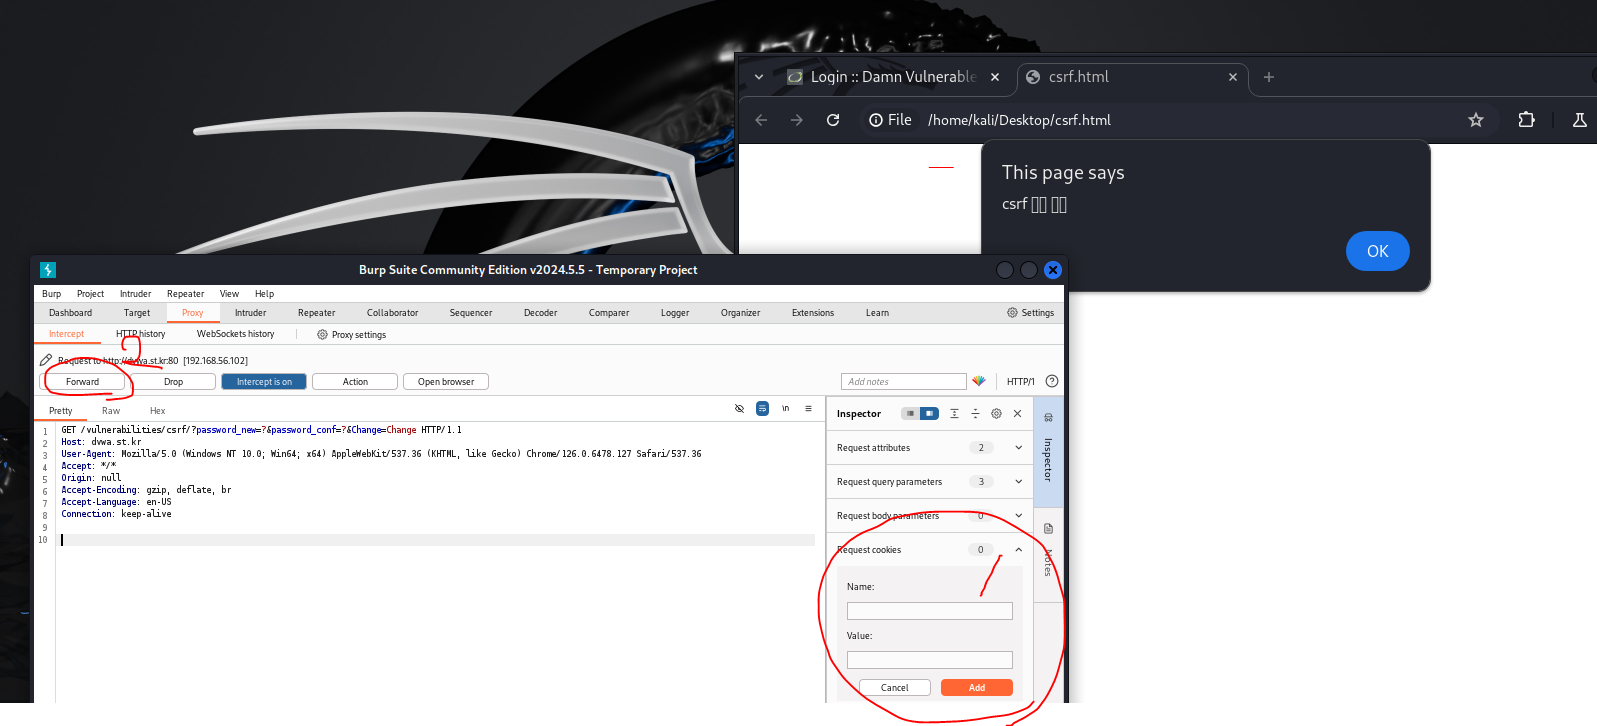Switch to the Logger tab

675,313
